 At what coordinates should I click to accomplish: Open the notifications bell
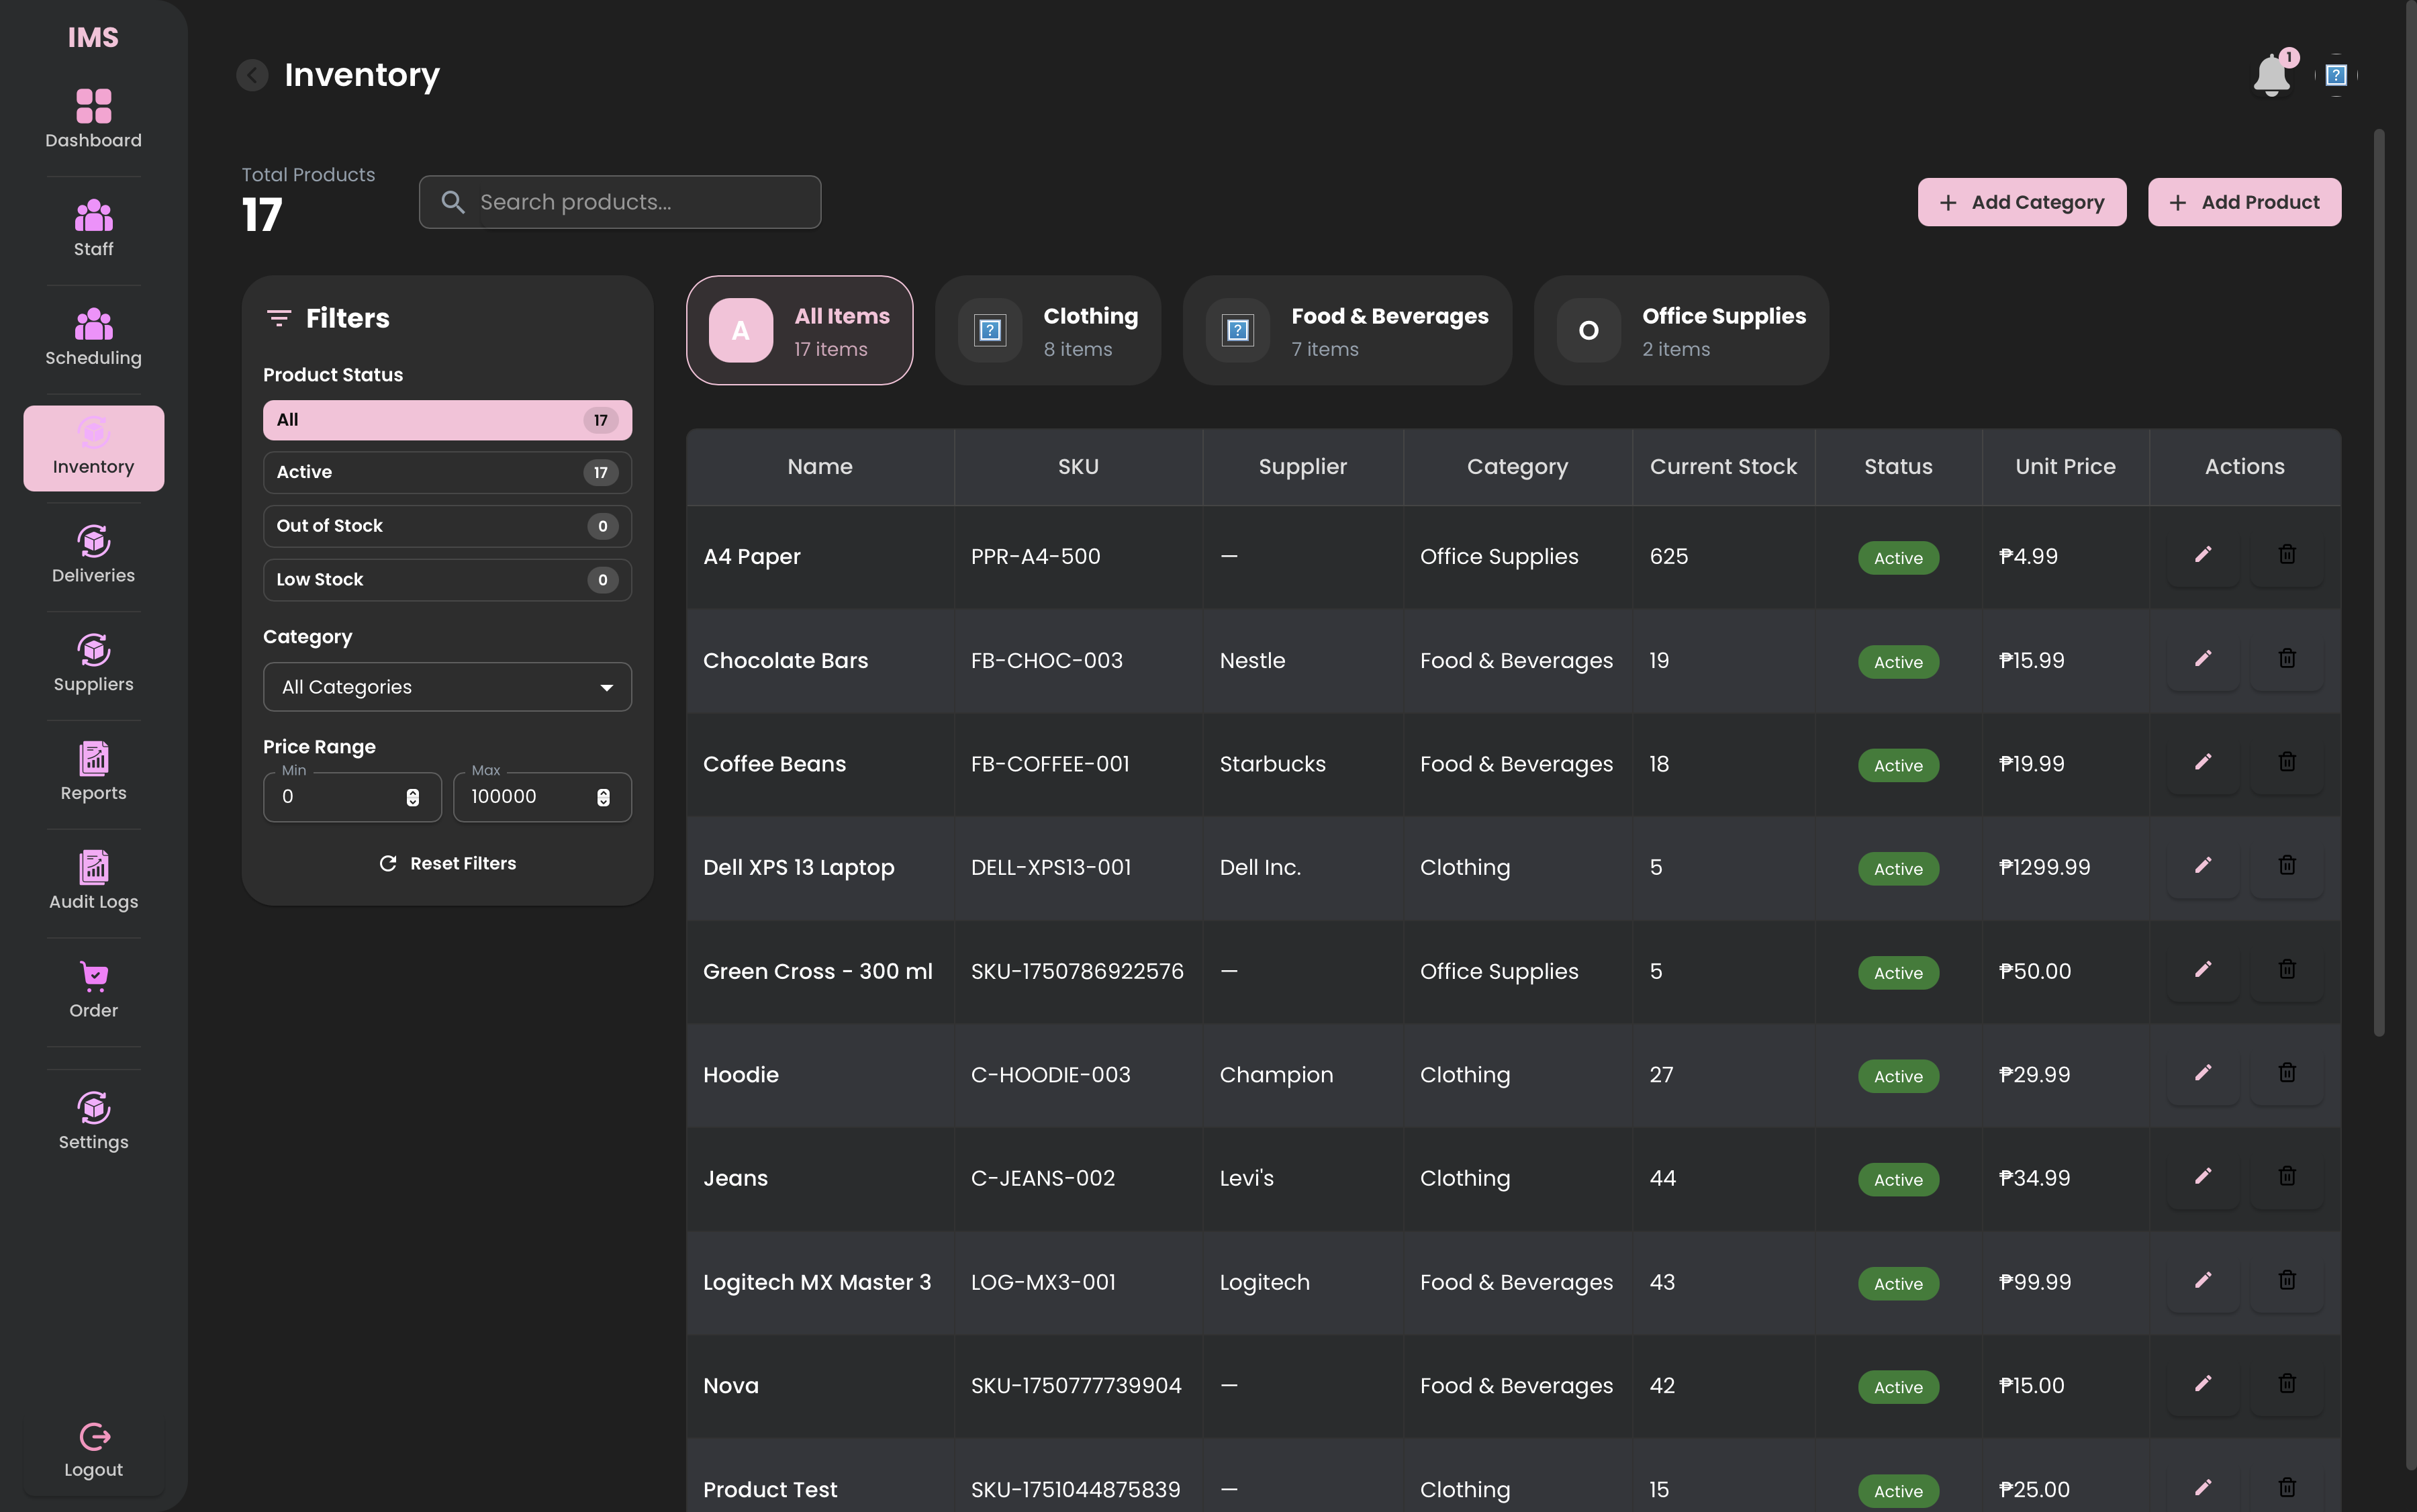[2272, 75]
